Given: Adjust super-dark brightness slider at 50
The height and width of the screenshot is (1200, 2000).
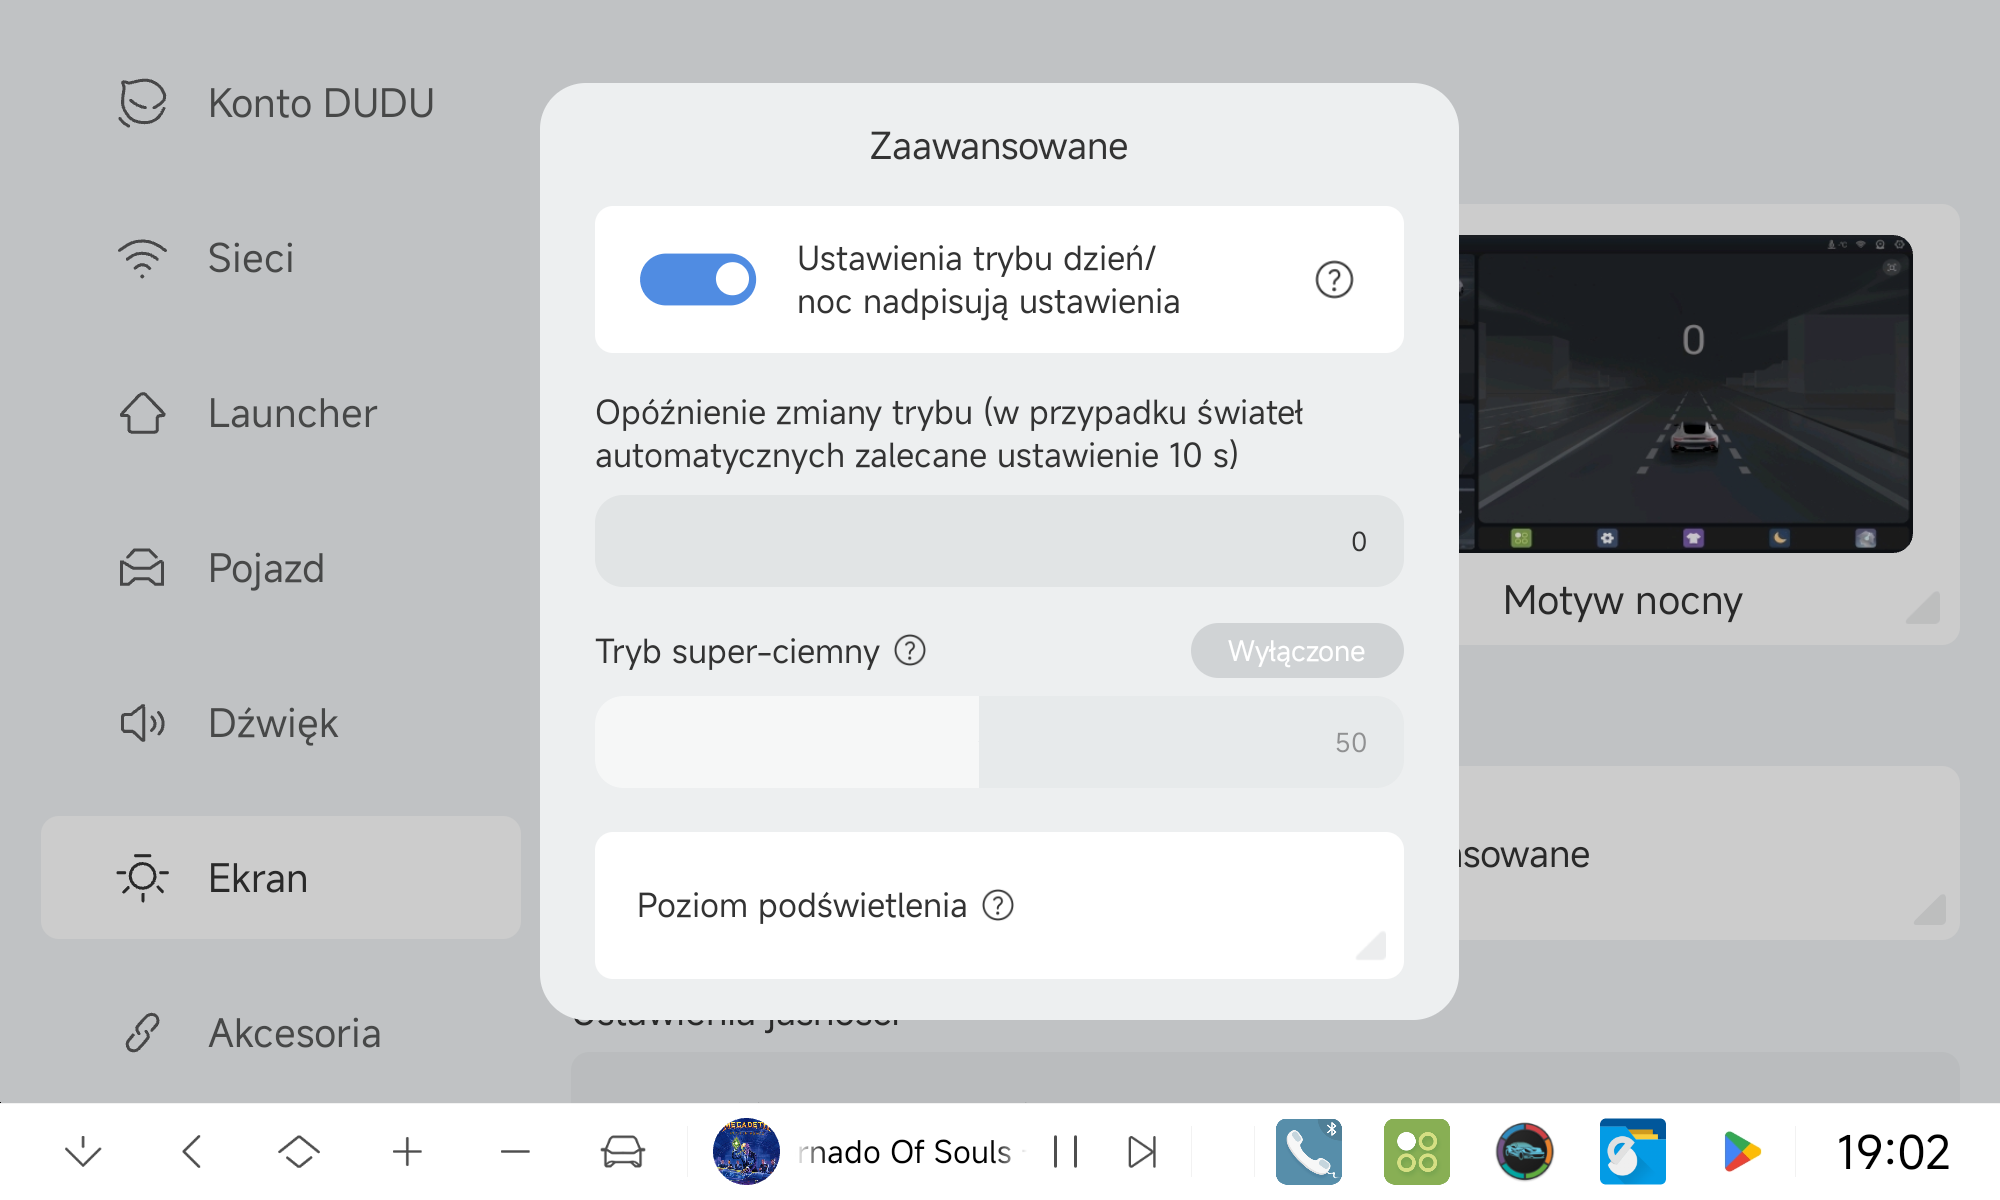Looking at the screenshot, I should (x=999, y=742).
